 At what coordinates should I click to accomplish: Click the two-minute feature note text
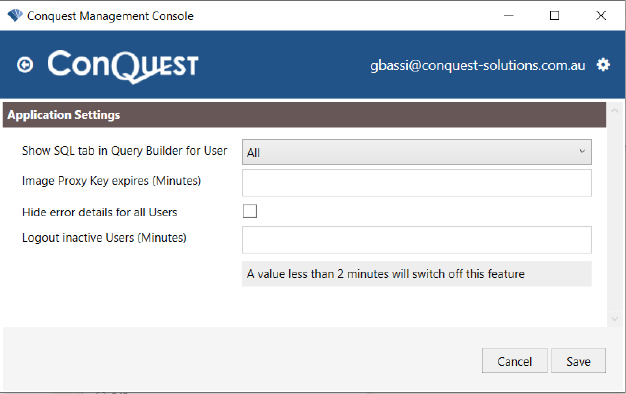point(386,274)
